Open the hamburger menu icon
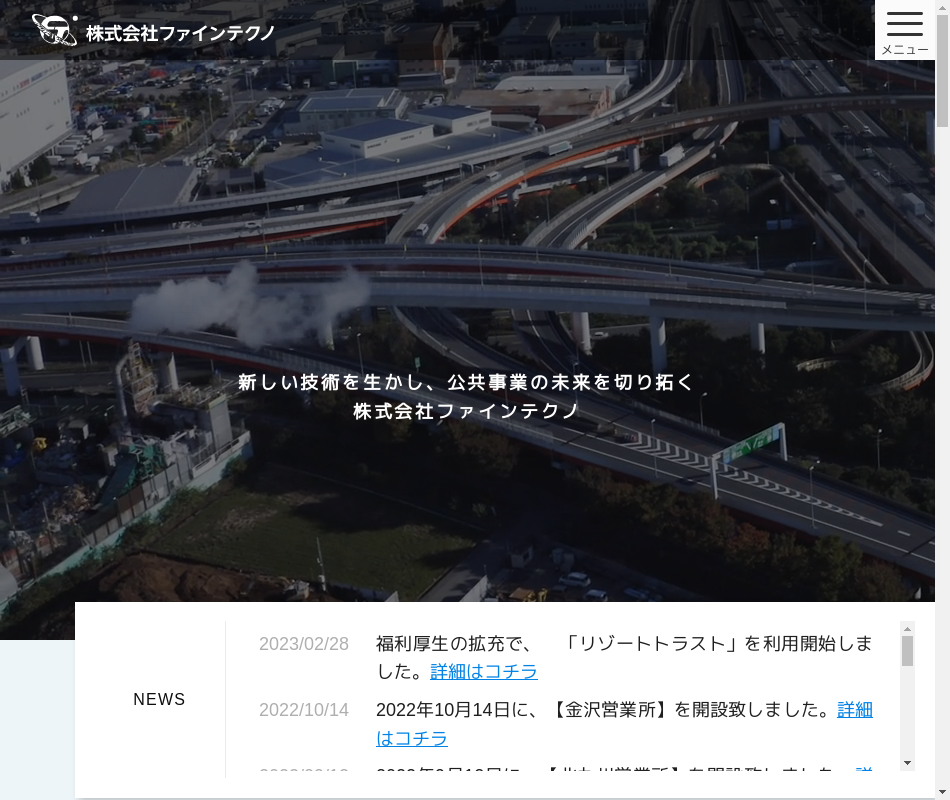This screenshot has width=950, height=800. [x=904, y=23]
